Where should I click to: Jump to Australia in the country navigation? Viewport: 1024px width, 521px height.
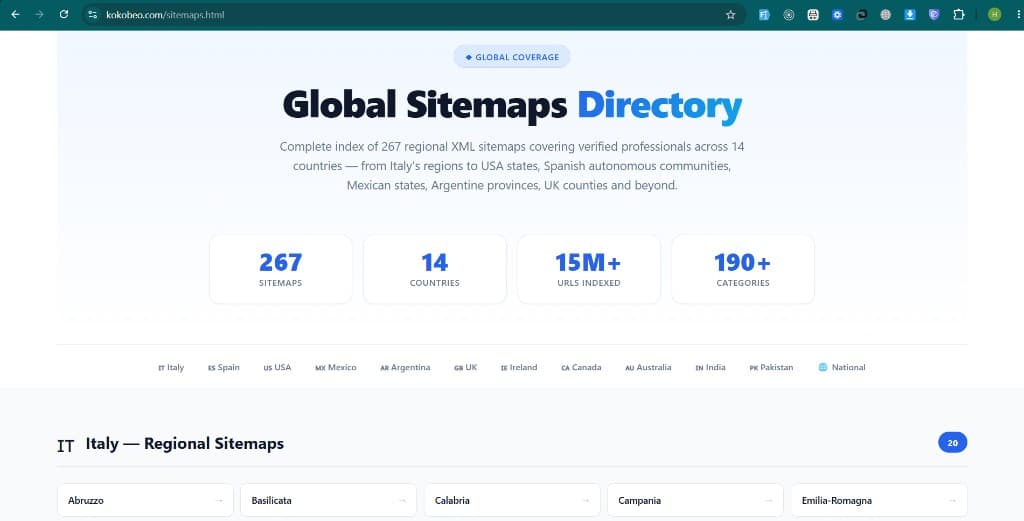pos(648,368)
